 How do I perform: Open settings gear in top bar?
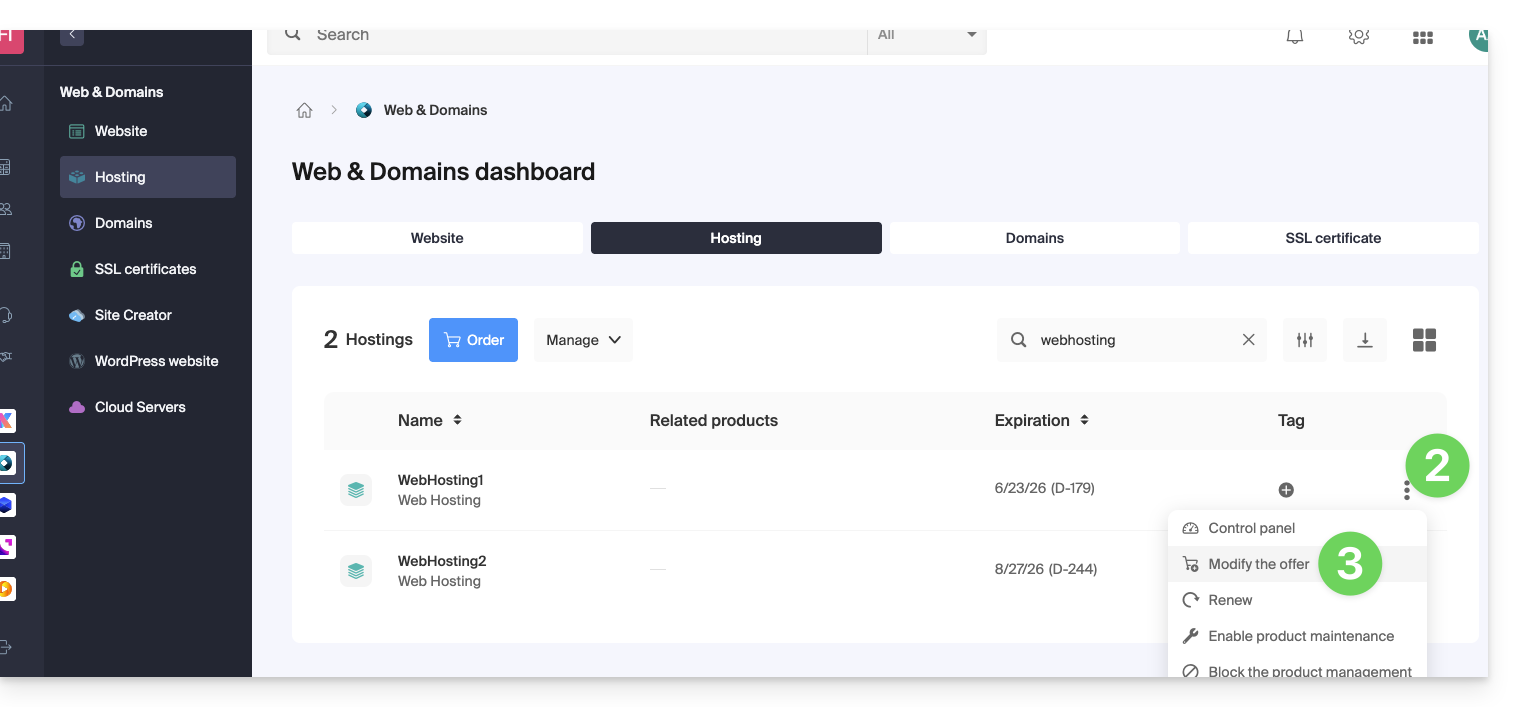point(1358,37)
